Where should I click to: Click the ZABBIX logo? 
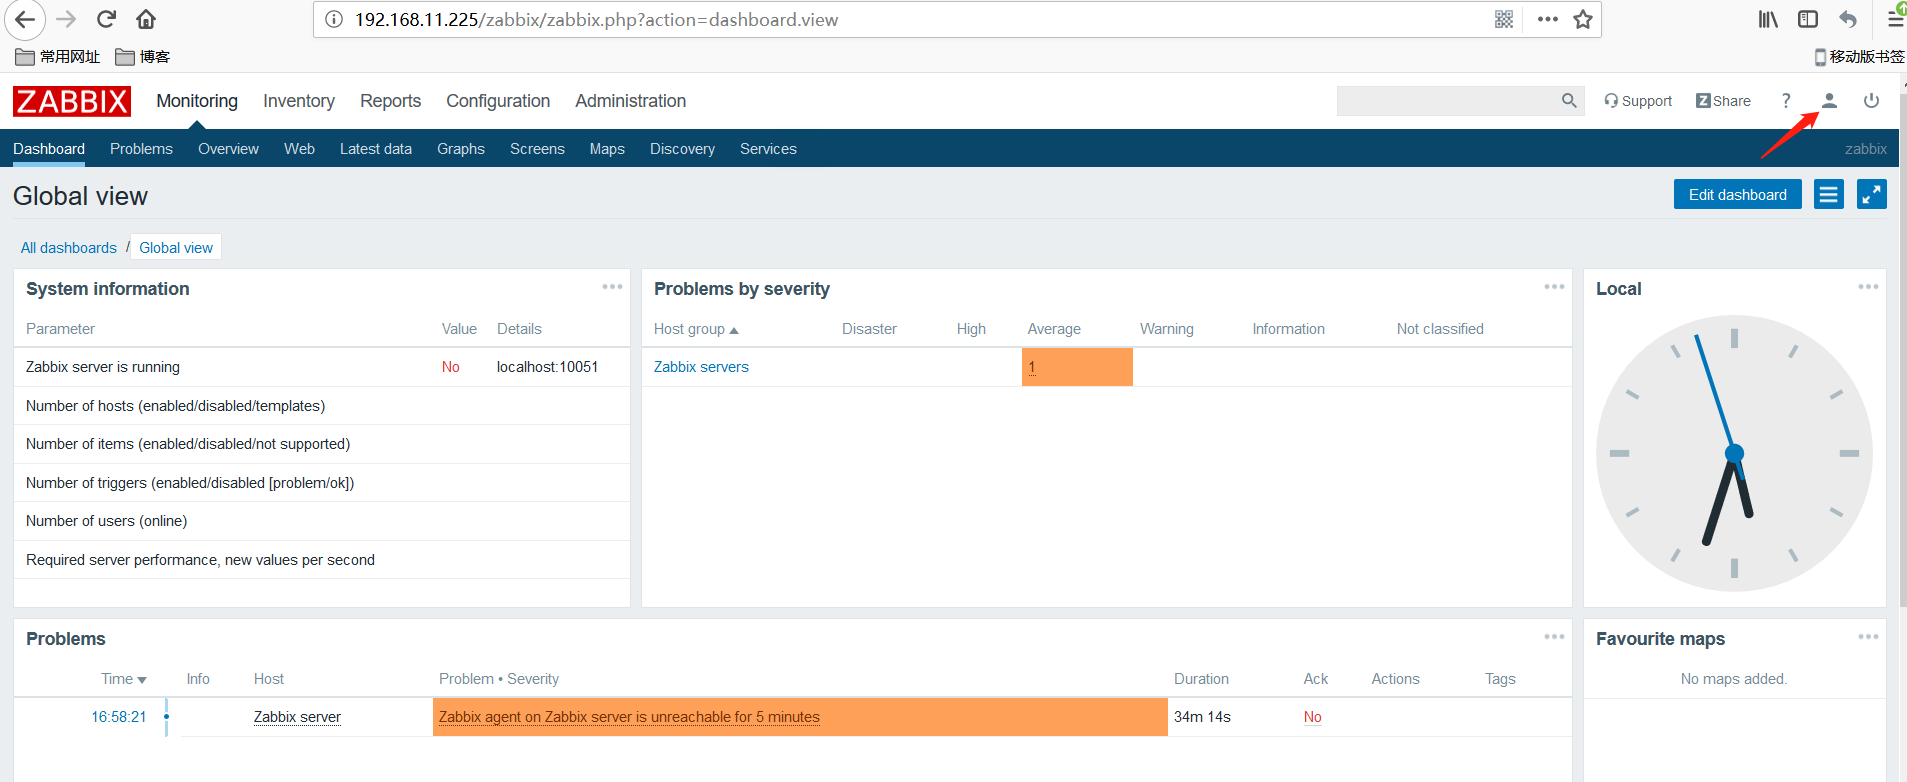(x=72, y=101)
